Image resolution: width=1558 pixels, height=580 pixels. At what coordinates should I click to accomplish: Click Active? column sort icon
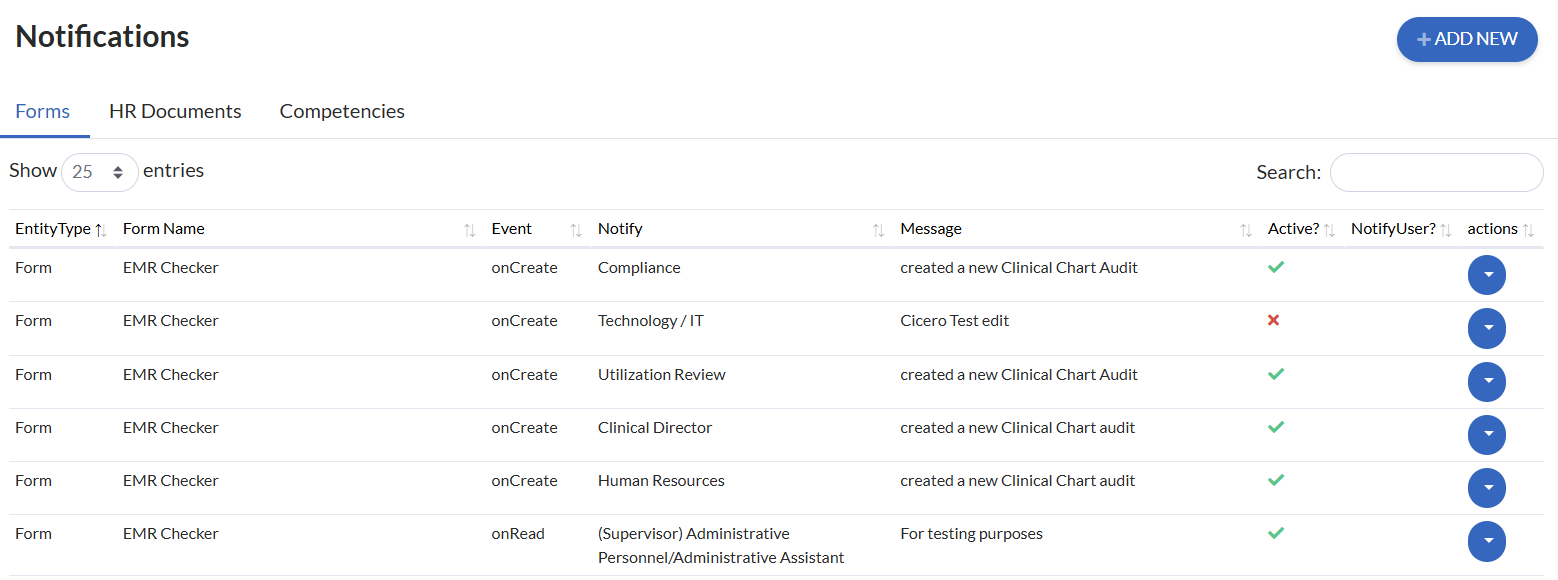click(1329, 230)
